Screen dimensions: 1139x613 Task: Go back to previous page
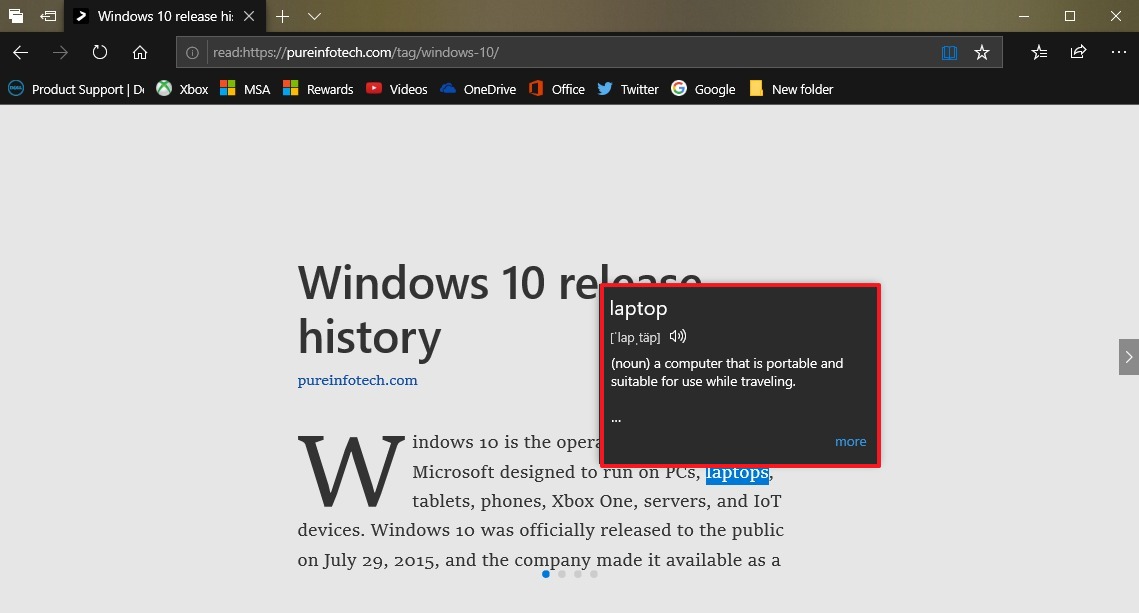pos(20,52)
